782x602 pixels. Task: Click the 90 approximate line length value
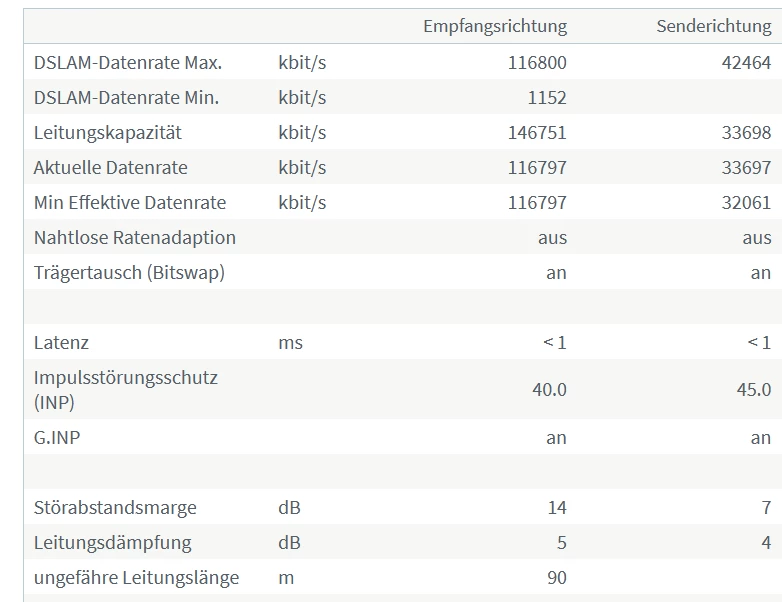[556, 577]
